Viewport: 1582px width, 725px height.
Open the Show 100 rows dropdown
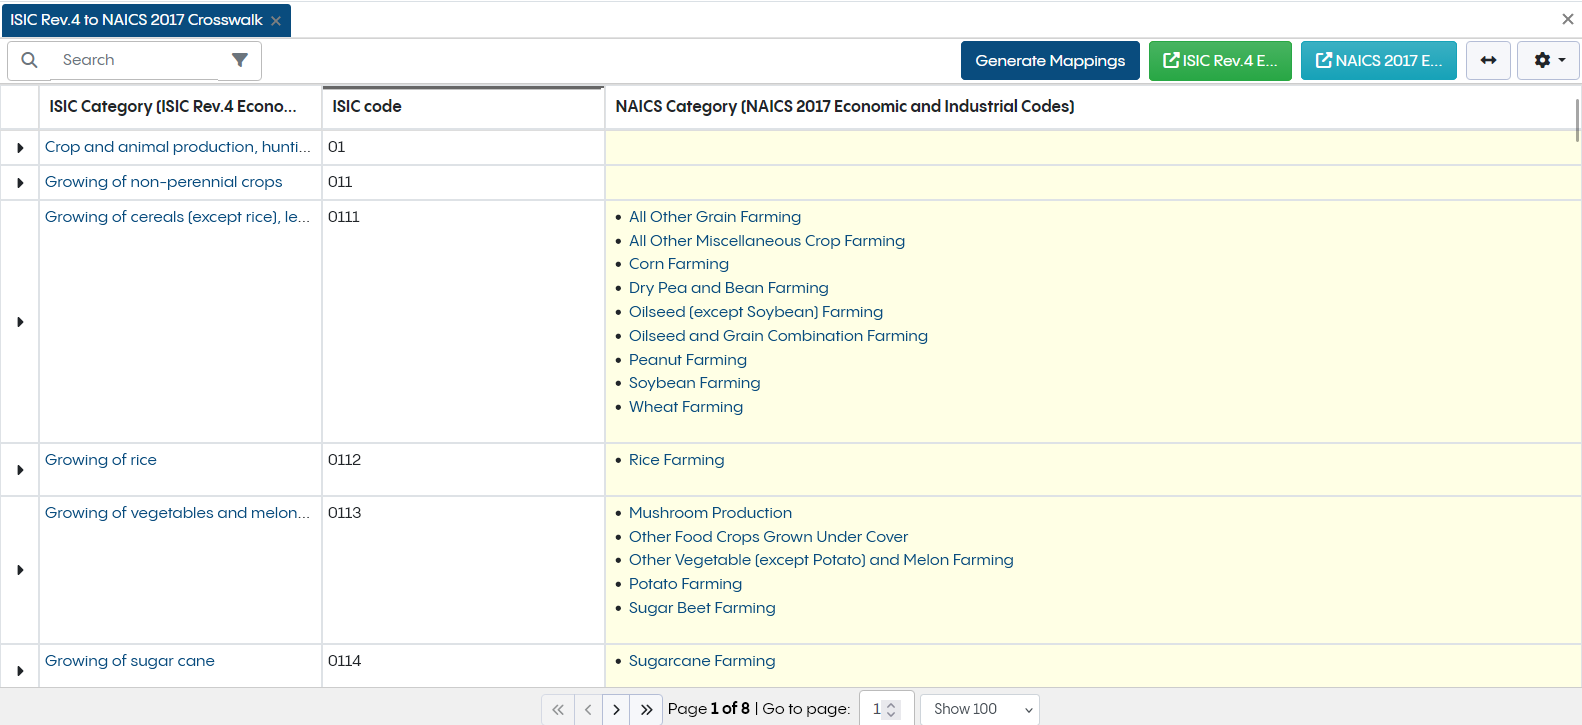[980, 709]
